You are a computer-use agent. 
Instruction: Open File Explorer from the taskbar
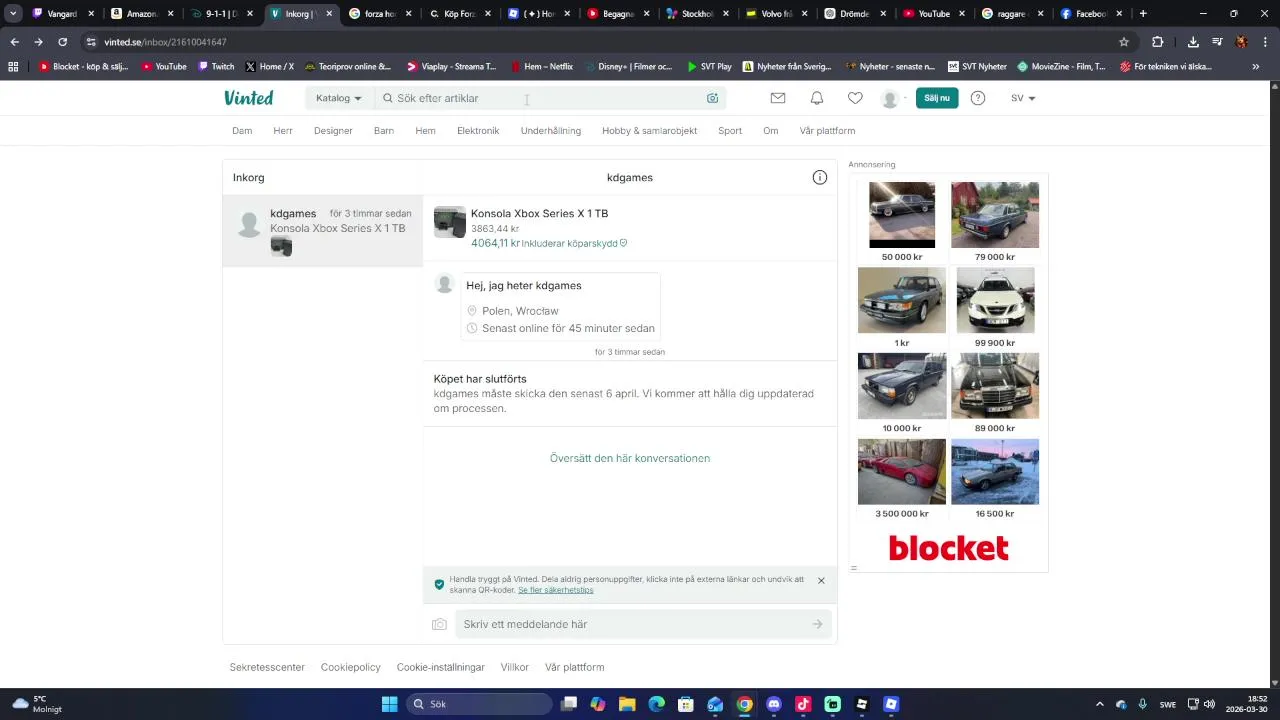pyautogui.click(x=627, y=704)
